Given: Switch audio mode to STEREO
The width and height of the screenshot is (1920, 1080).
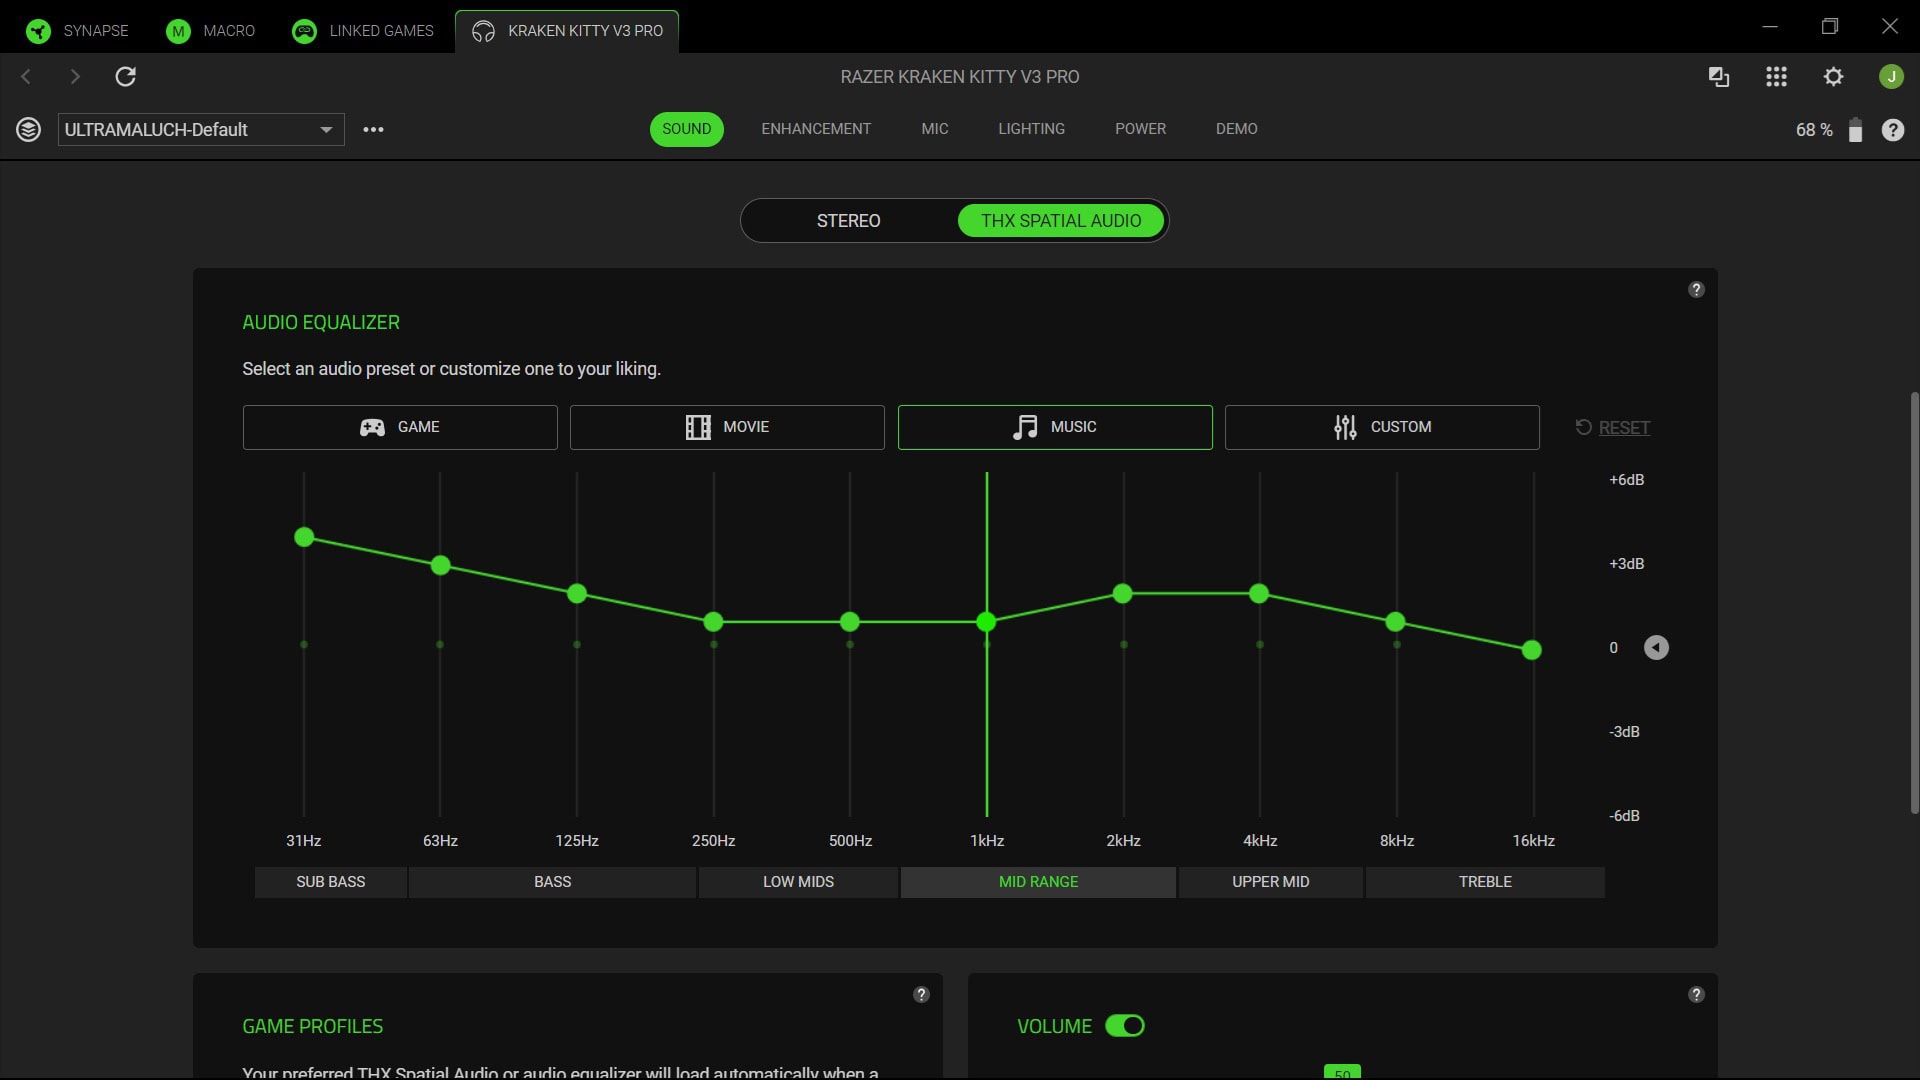Looking at the screenshot, I should pos(848,221).
